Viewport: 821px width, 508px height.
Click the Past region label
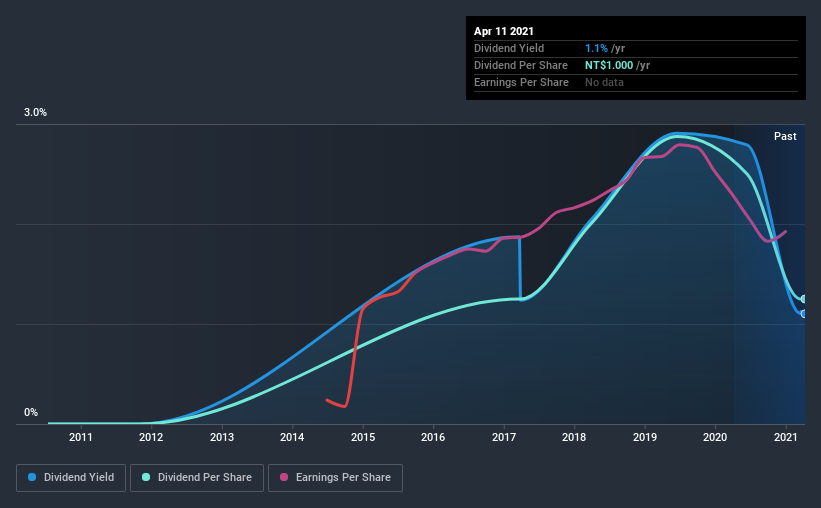[x=785, y=136]
